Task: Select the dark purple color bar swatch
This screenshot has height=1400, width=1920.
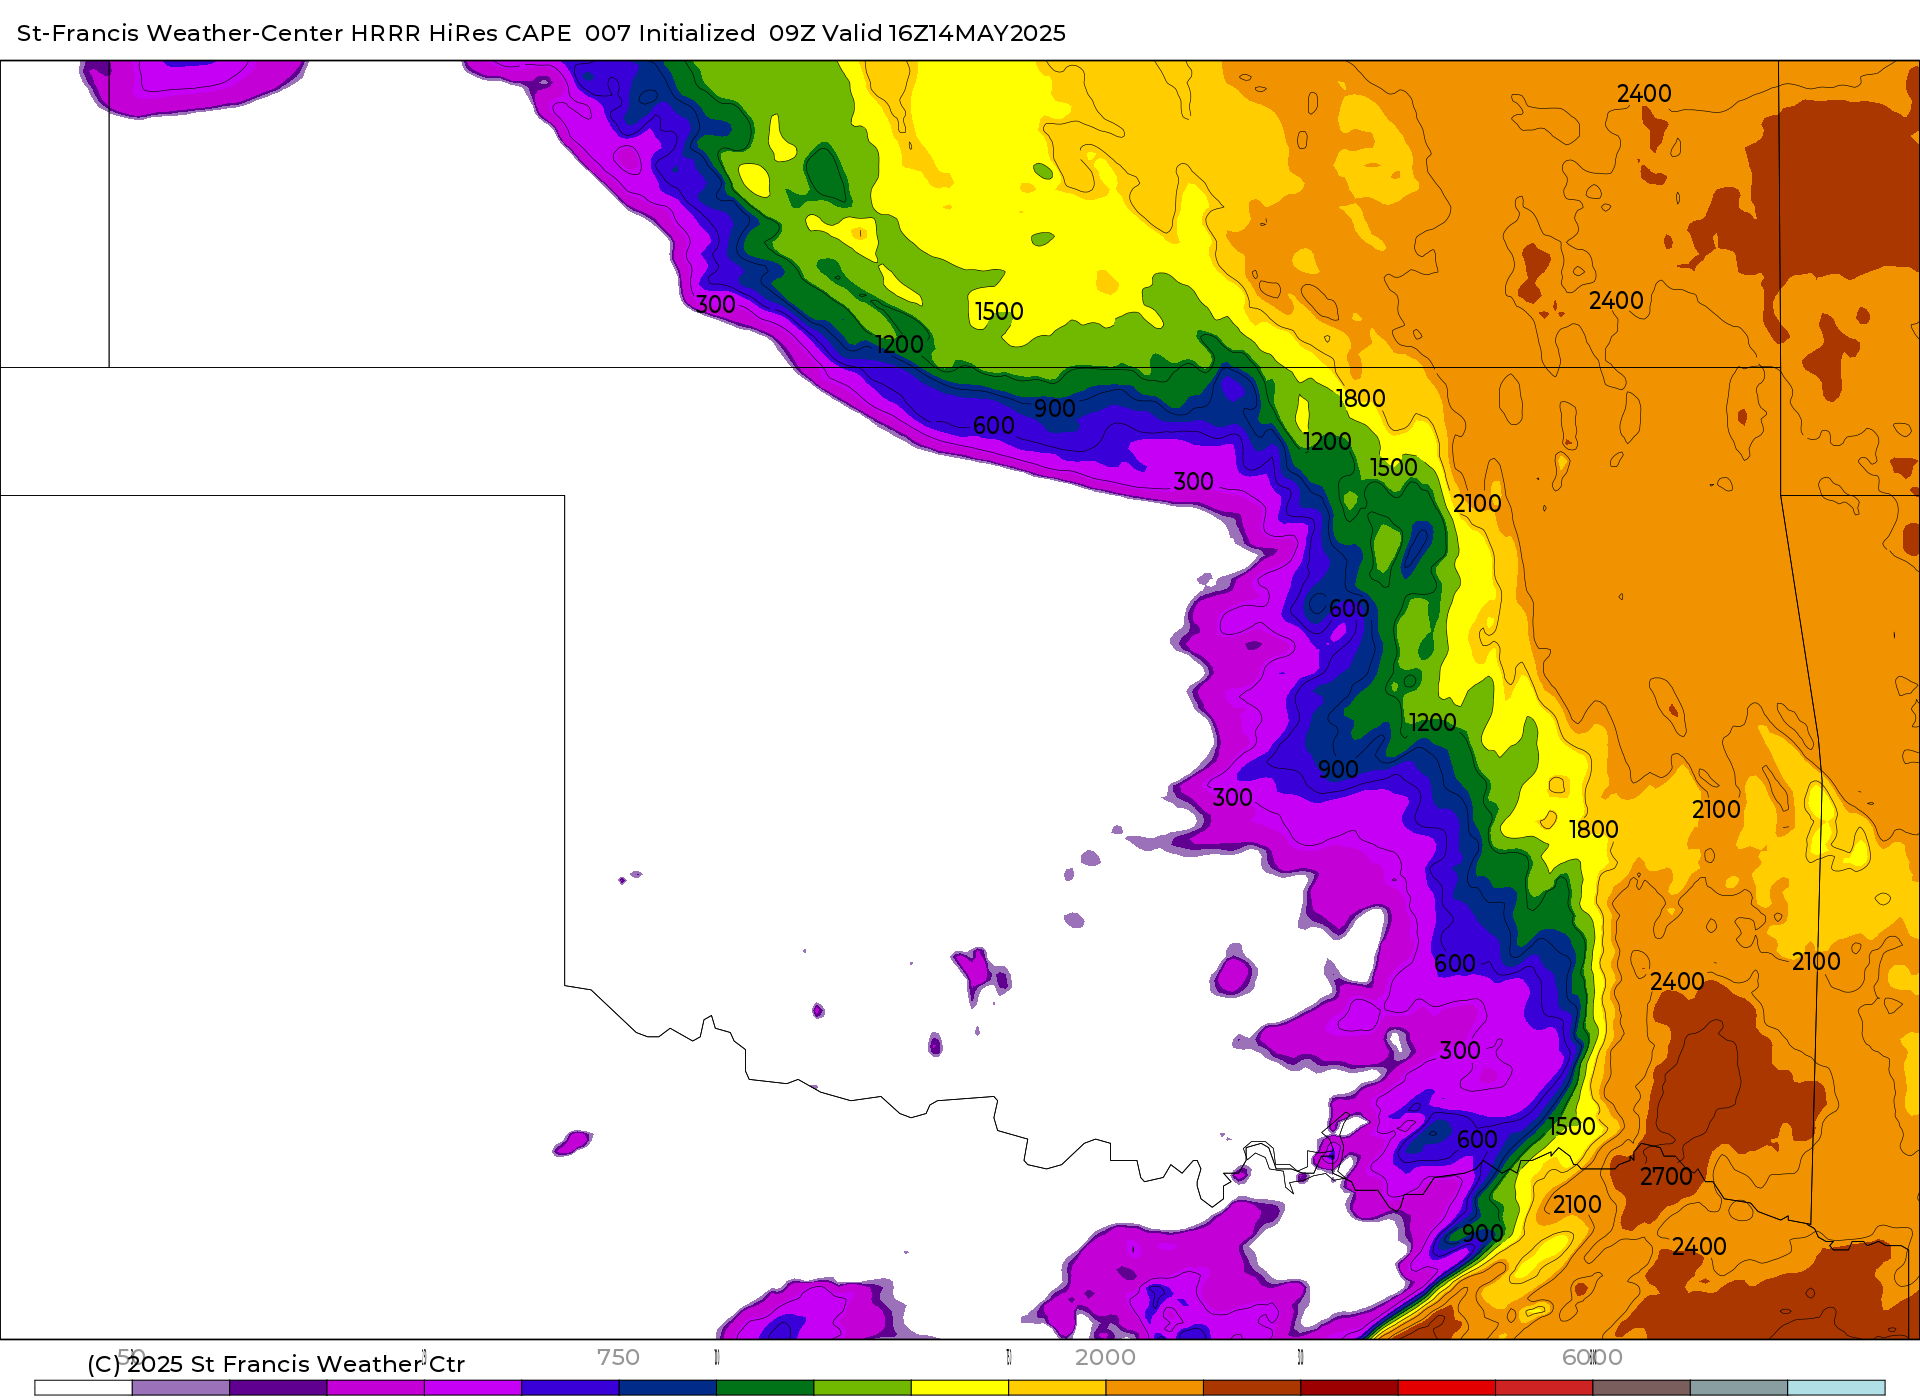Action: (x=278, y=1388)
